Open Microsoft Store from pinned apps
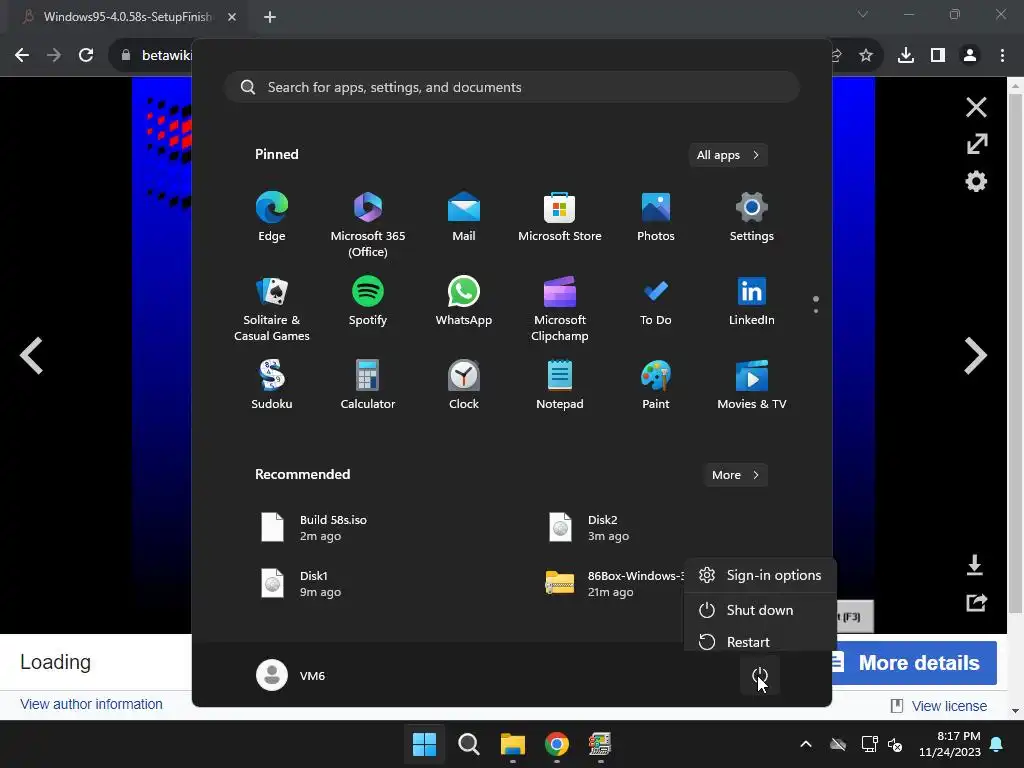1024x768 pixels. click(x=560, y=217)
